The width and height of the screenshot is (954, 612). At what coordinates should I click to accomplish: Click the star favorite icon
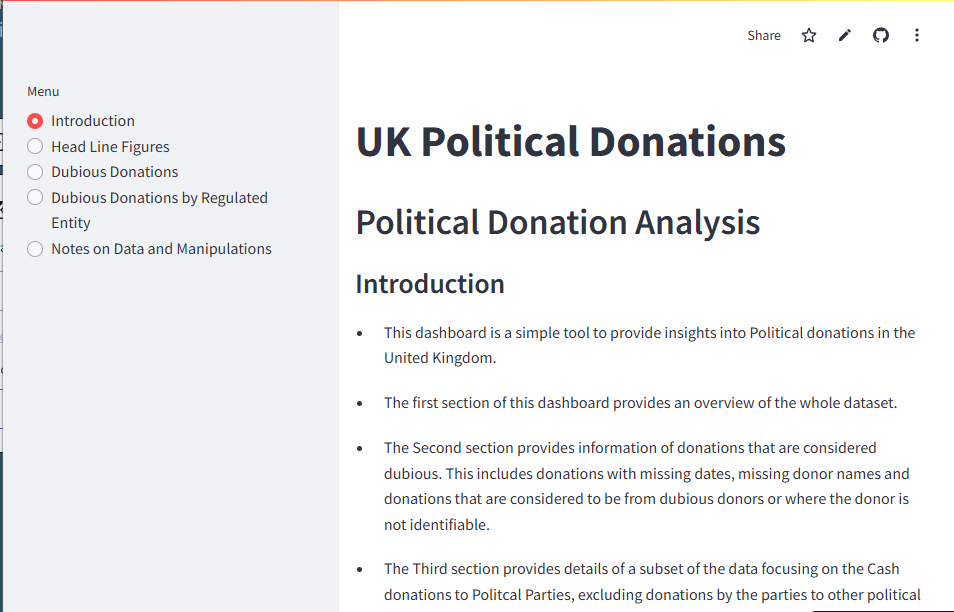point(809,35)
